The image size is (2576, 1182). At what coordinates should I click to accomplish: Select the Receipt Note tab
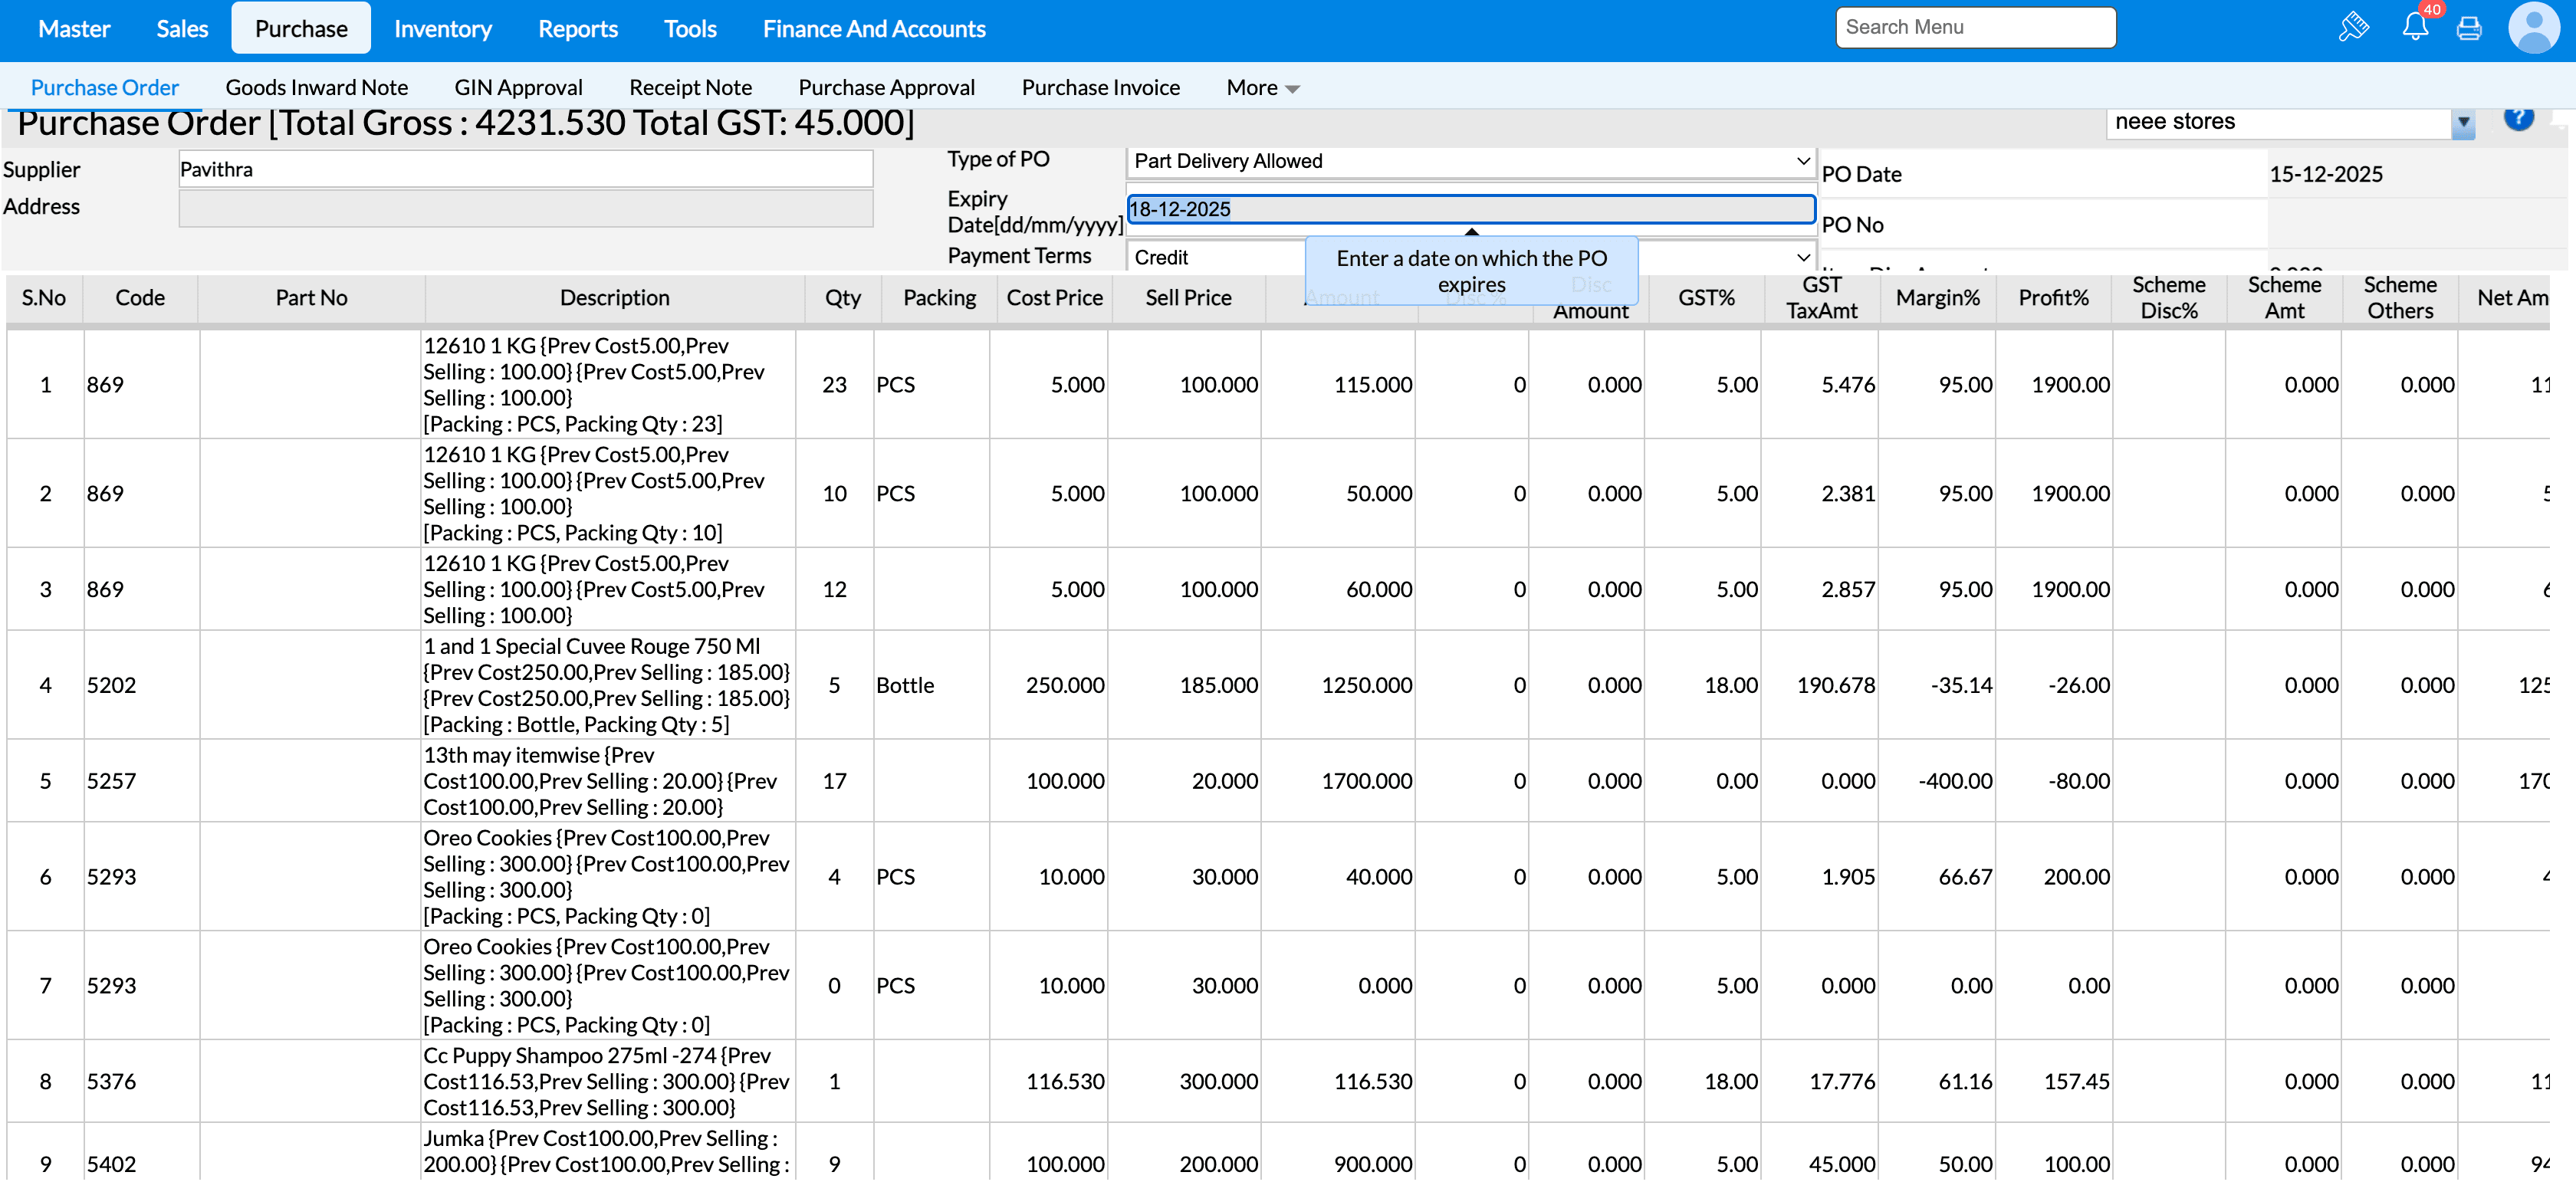690,88
